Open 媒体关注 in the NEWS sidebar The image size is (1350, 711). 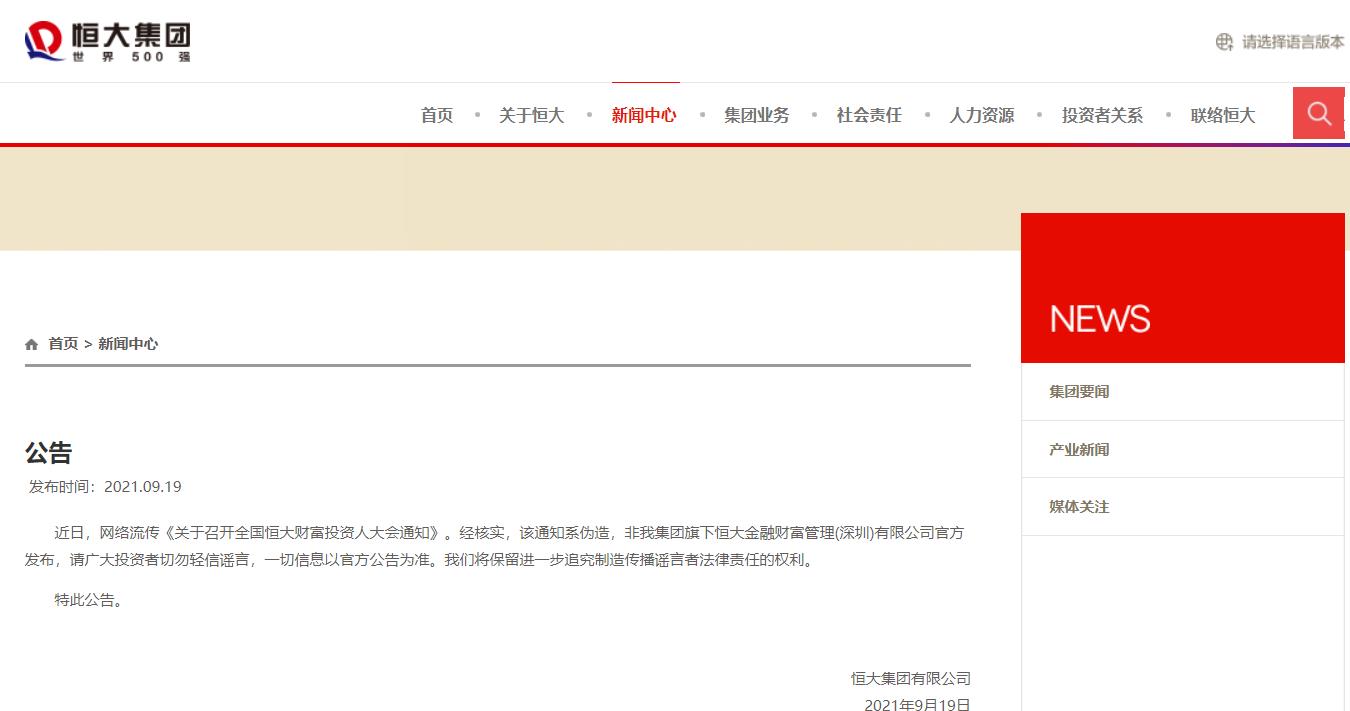(x=1182, y=506)
